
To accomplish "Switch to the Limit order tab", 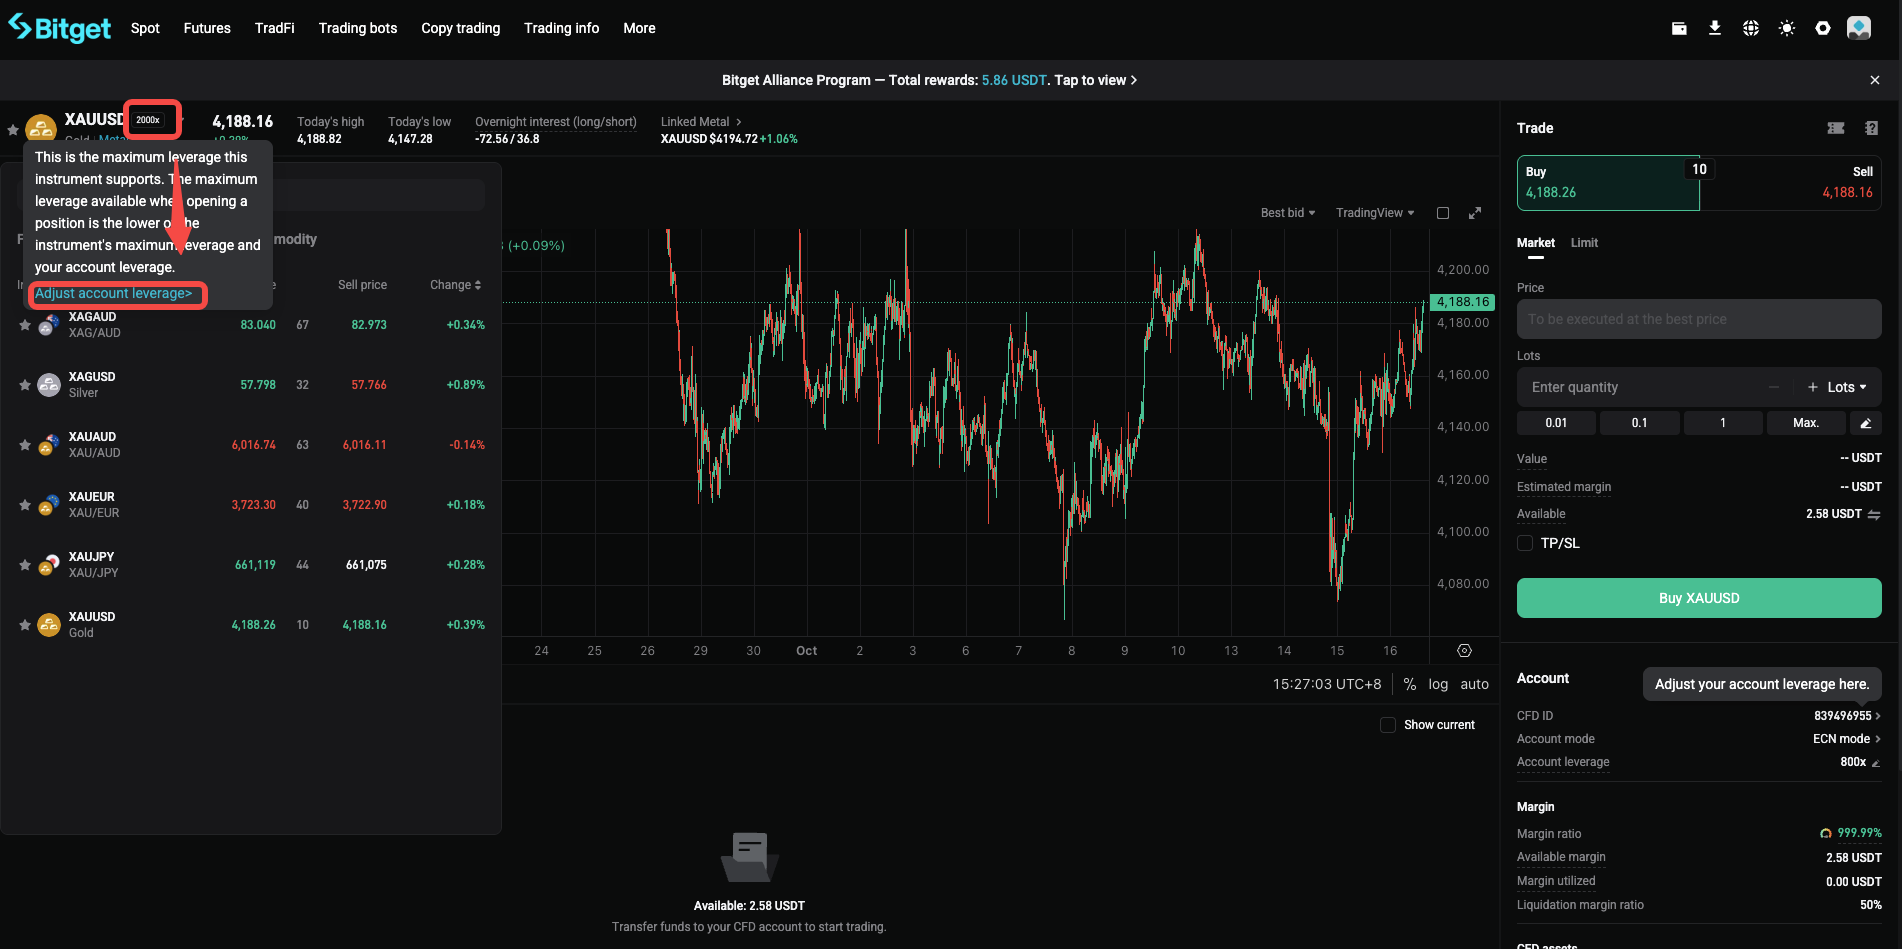I will tap(1584, 243).
